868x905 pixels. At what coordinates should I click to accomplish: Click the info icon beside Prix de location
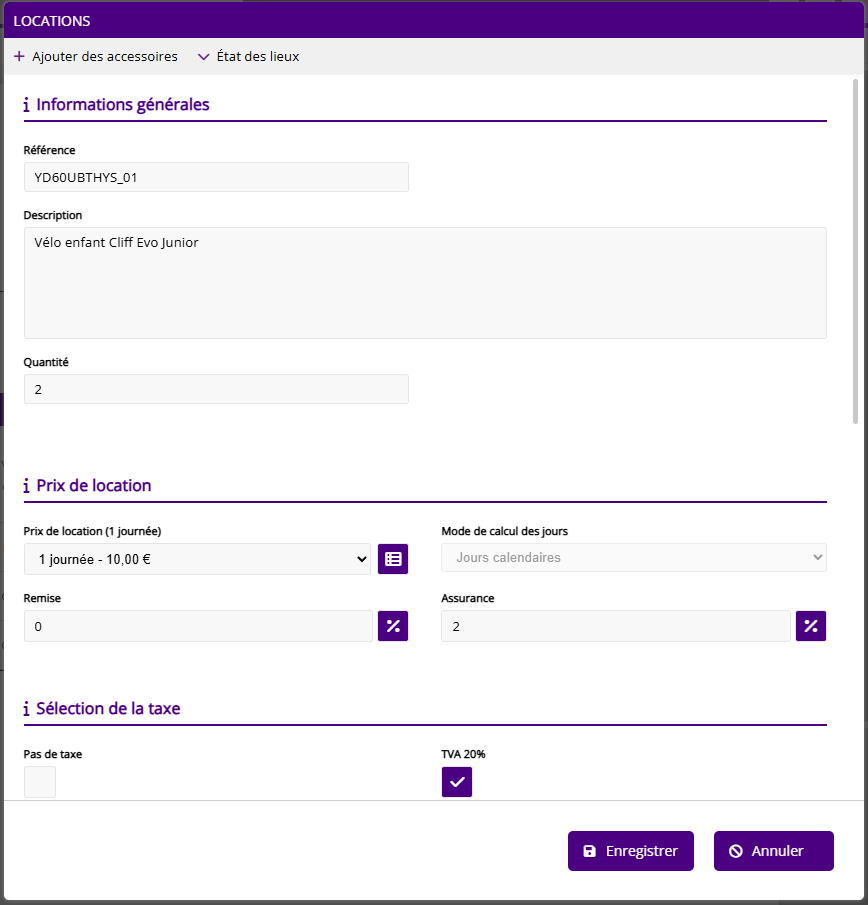(x=26, y=486)
